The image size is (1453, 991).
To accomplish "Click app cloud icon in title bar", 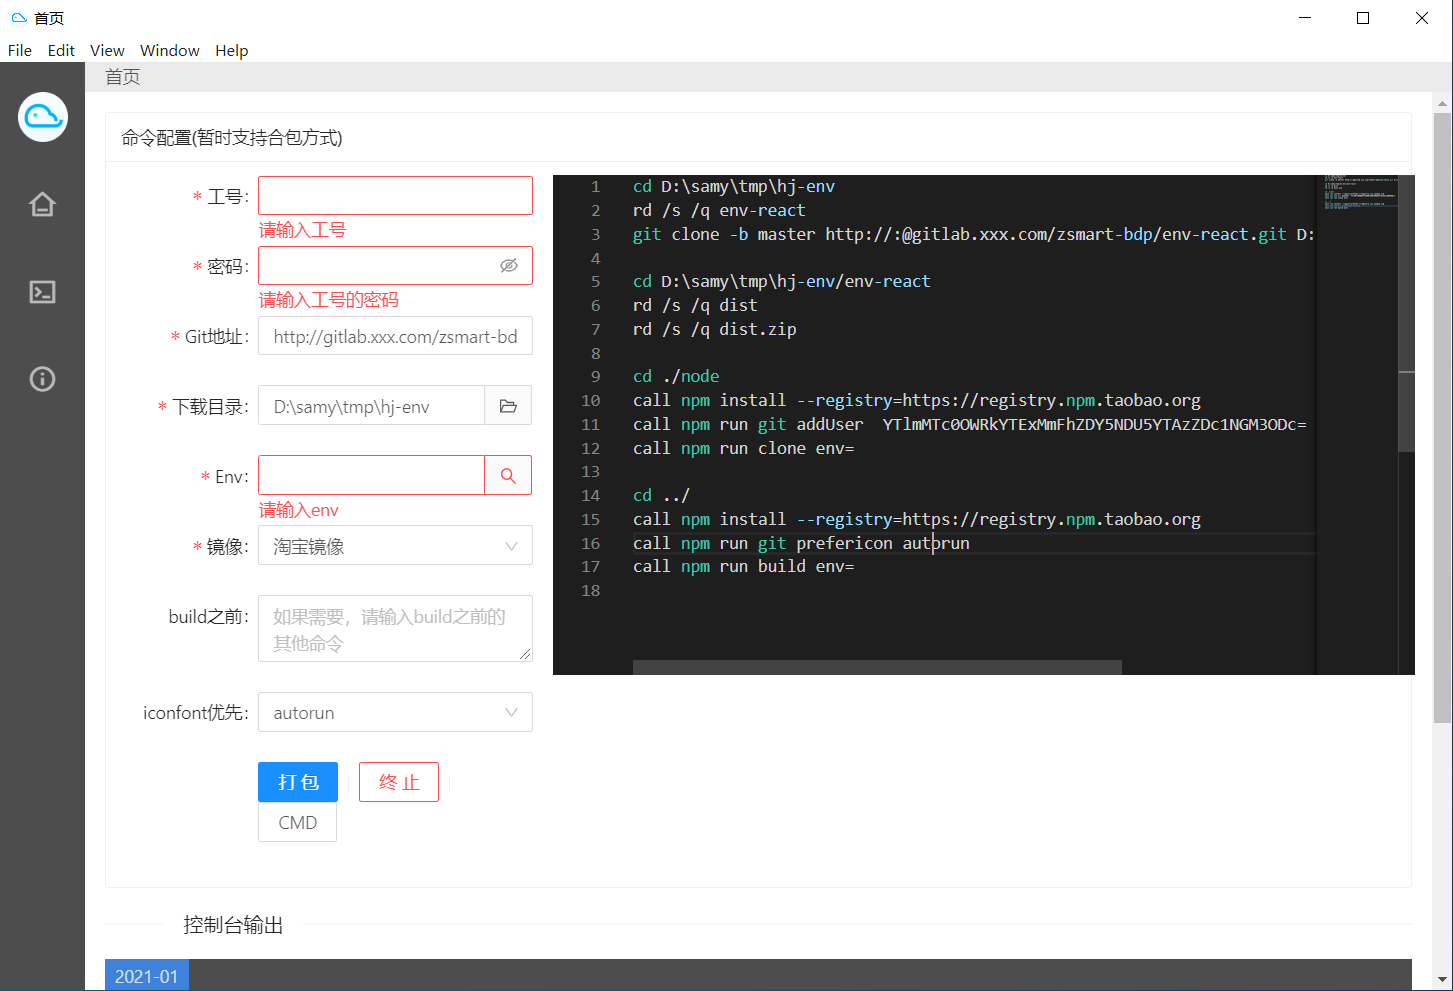I will click(x=19, y=18).
